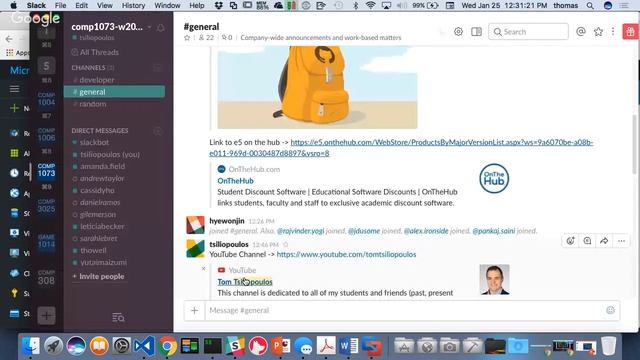Open View menu
Viewport: 640px width, 360px height.
point(104,5)
